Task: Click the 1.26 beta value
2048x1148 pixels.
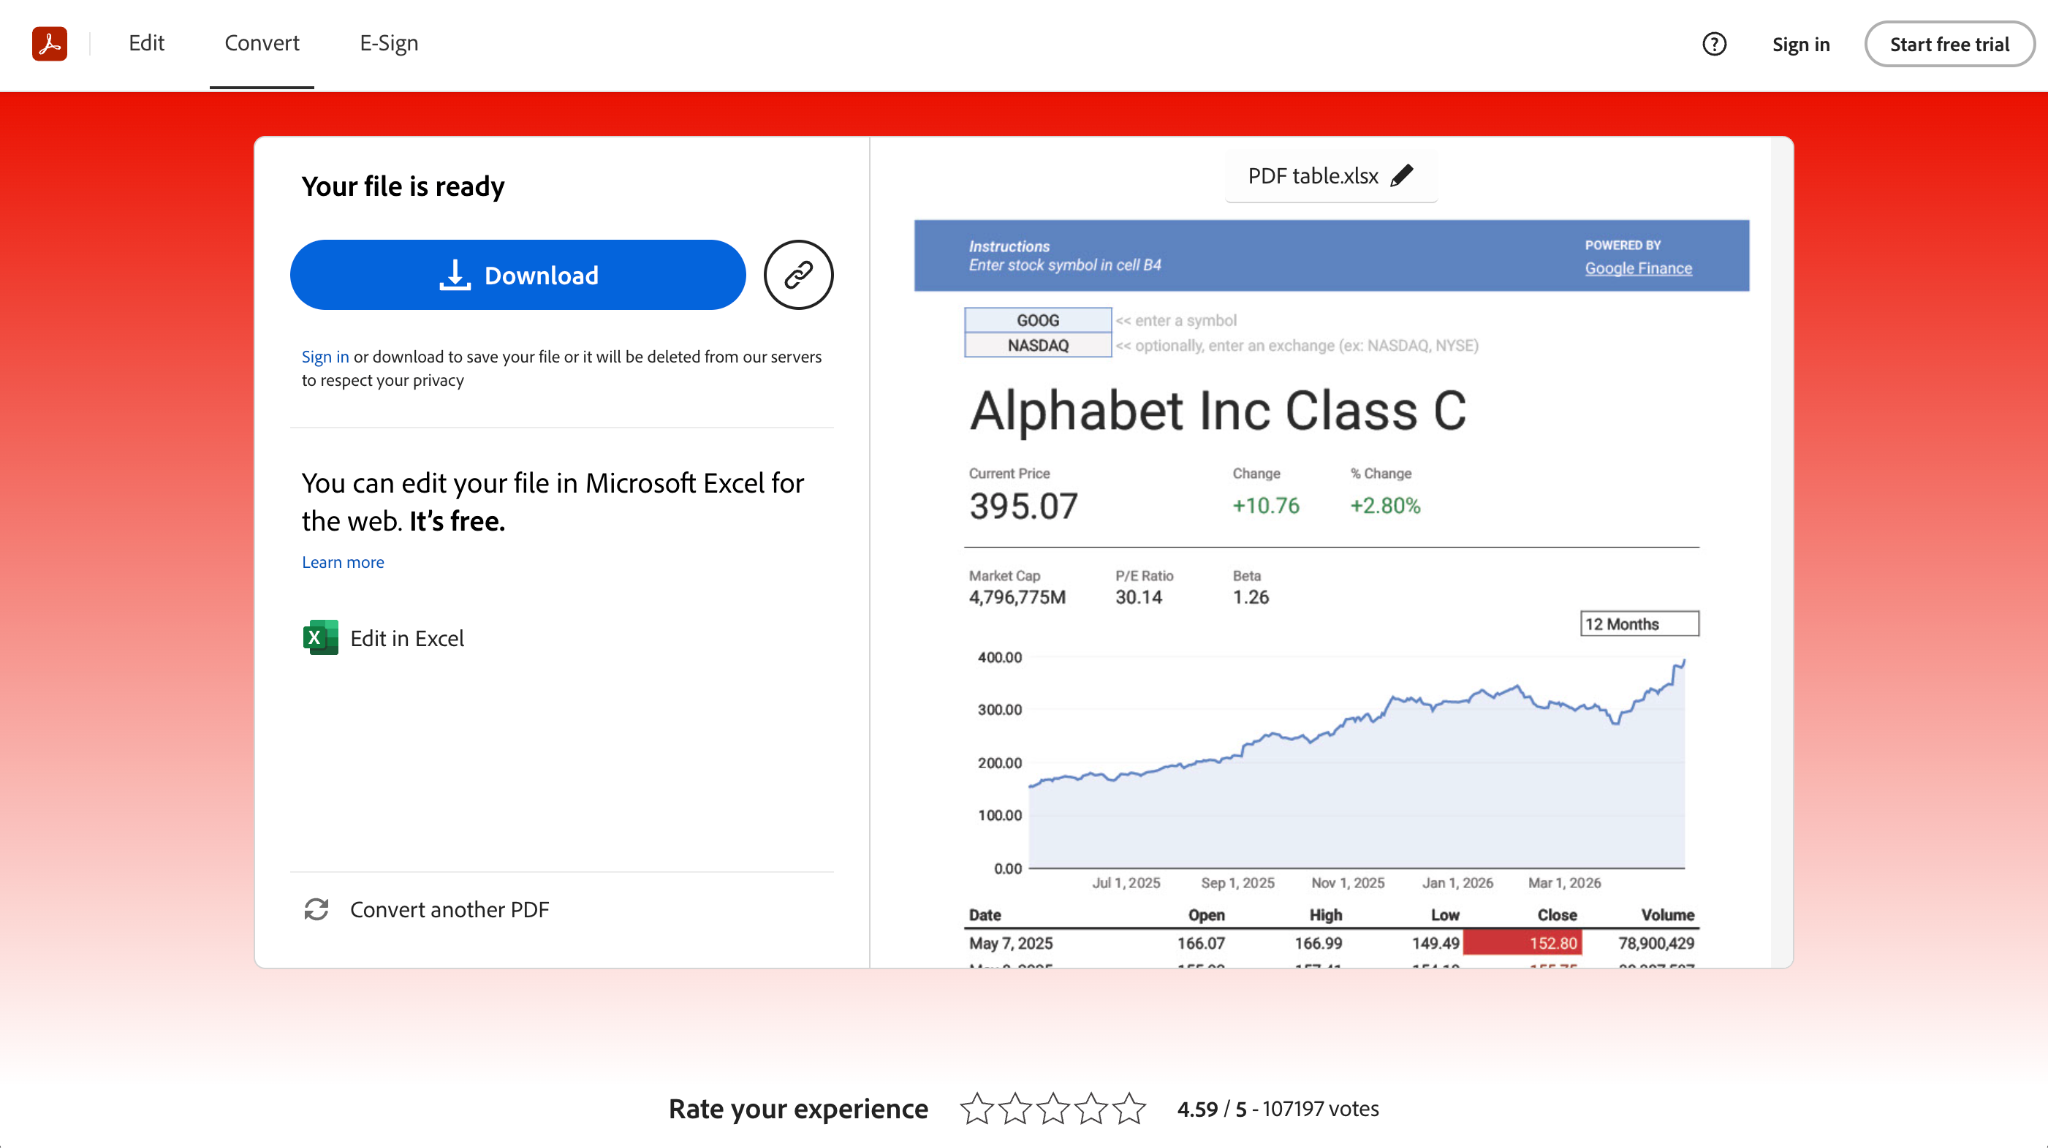Action: (x=1251, y=597)
